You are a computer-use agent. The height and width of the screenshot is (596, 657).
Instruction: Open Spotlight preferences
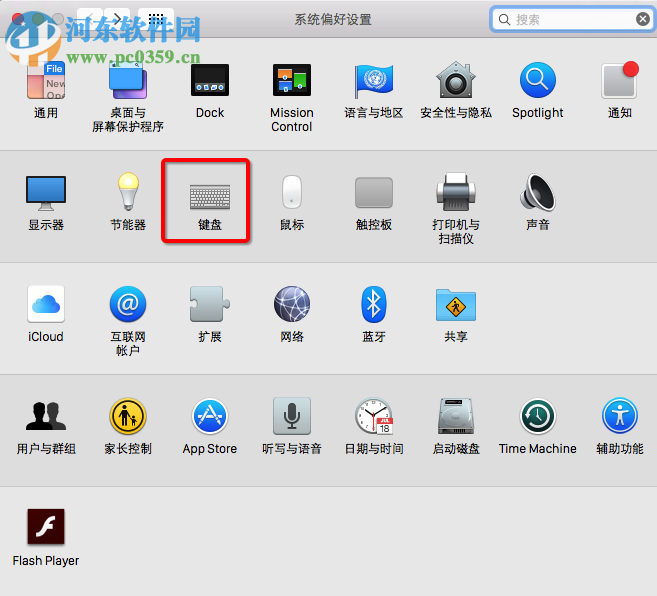tap(538, 80)
